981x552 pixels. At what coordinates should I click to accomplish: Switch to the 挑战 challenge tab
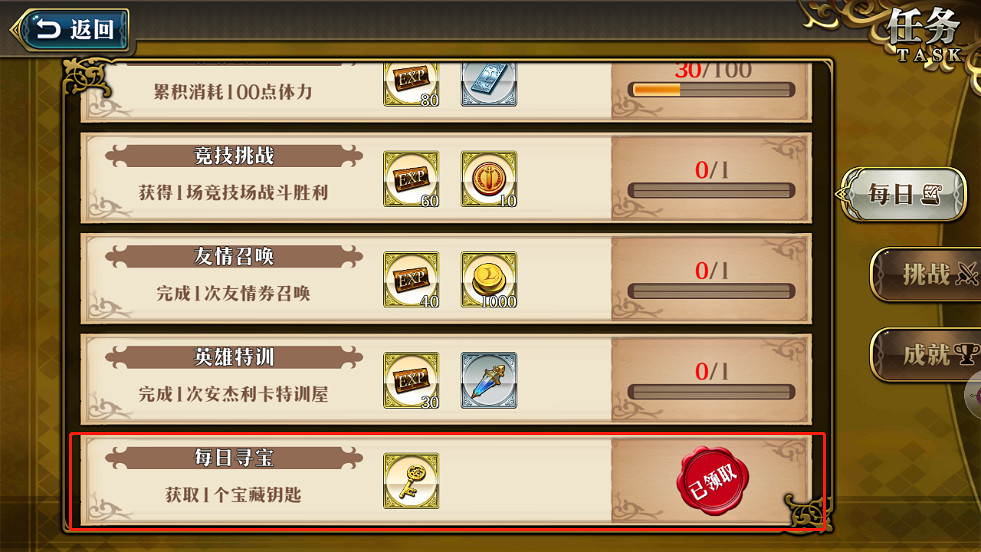[x=927, y=274]
